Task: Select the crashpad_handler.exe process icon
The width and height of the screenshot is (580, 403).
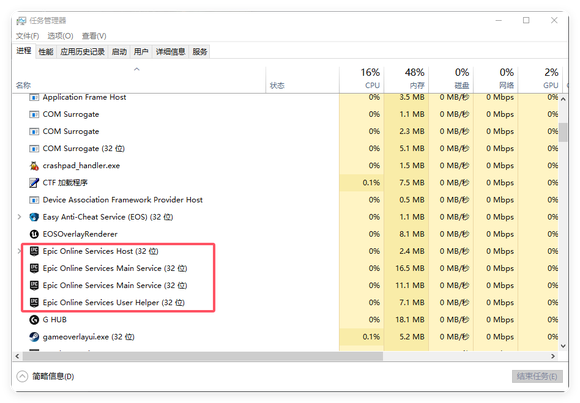Action: tap(34, 166)
